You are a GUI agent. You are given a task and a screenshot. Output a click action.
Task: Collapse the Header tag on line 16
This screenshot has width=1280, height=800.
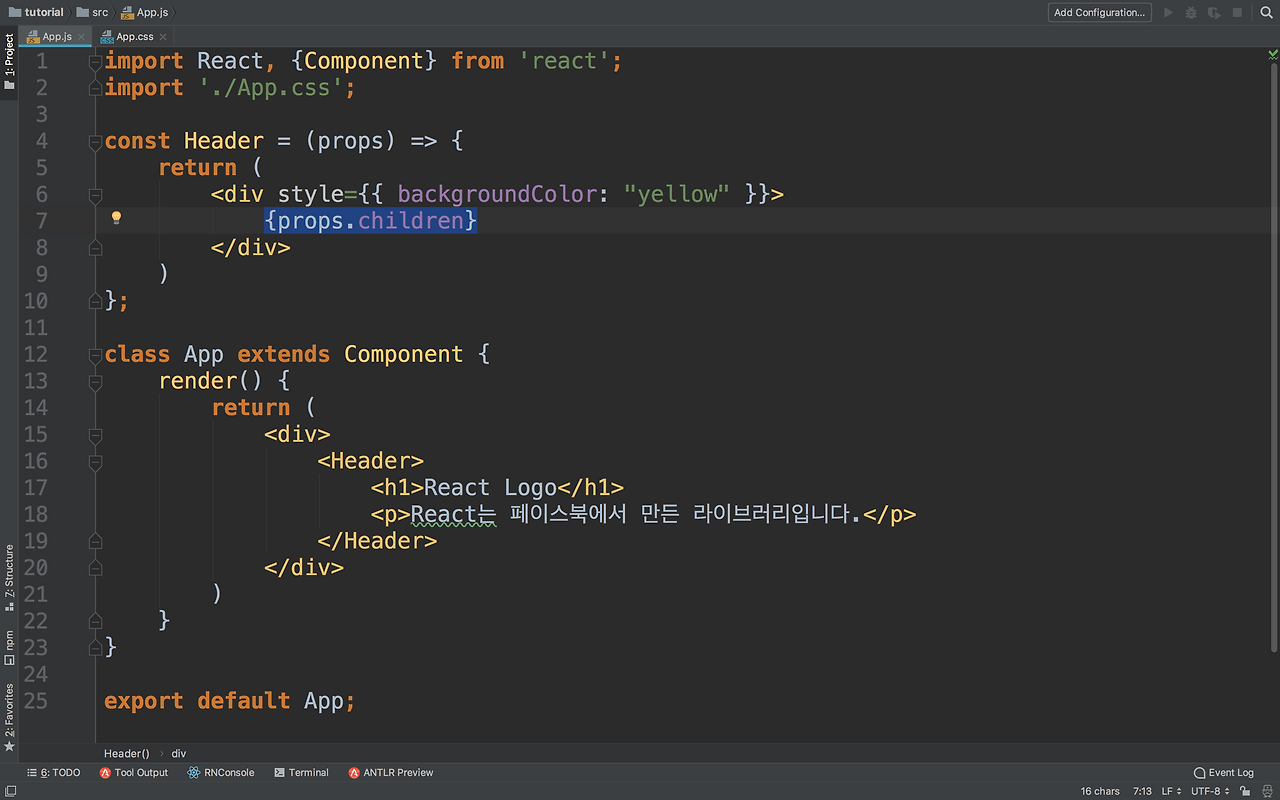pos(95,462)
